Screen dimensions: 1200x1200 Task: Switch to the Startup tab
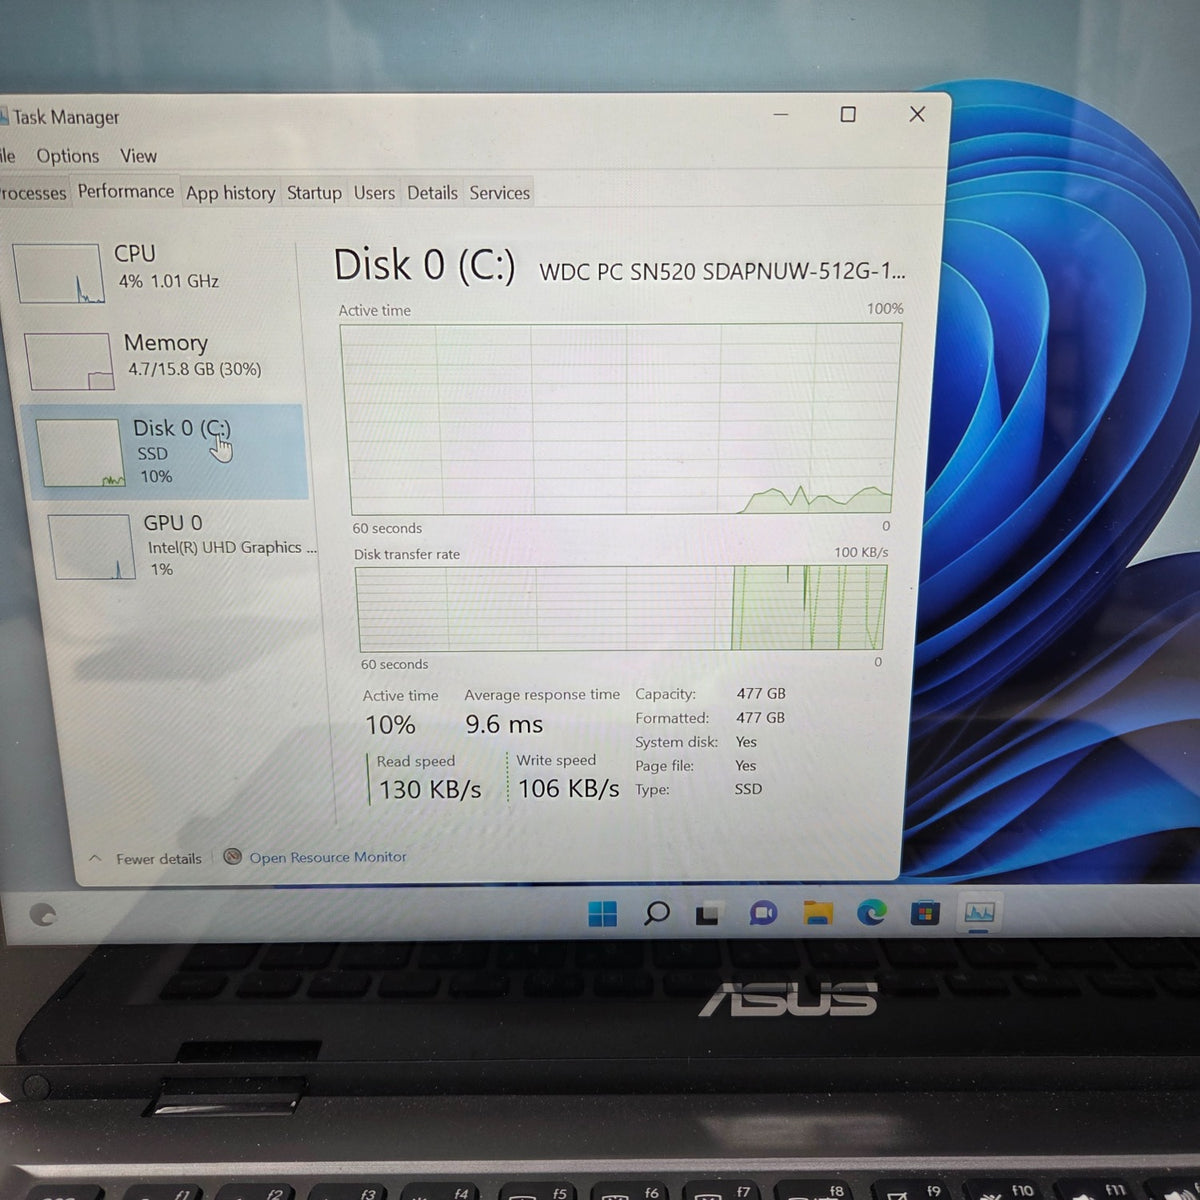pyautogui.click(x=314, y=193)
